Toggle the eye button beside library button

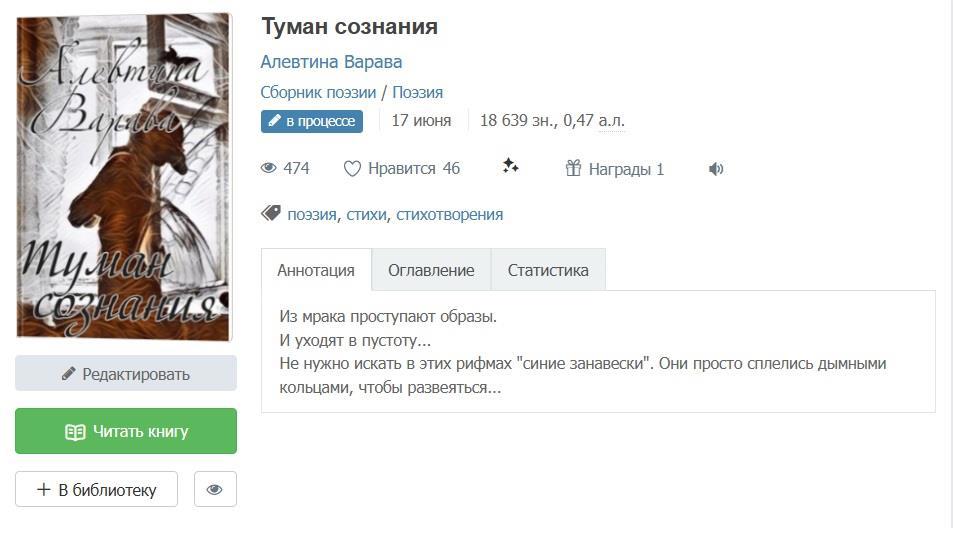pyautogui.click(x=215, y=489)
